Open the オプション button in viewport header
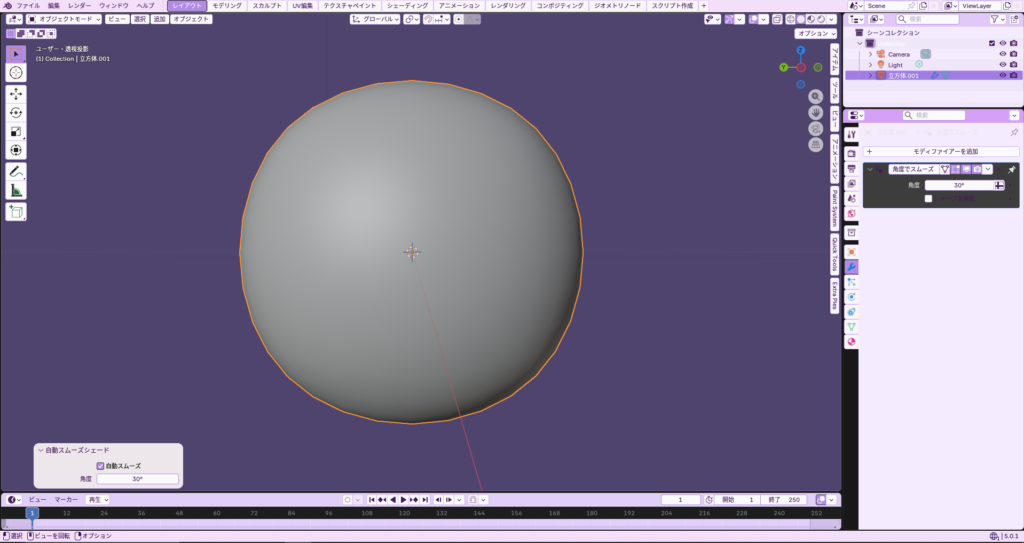Image resolution: width=1024 pixels, height=543 pixels. click(815, 33)
